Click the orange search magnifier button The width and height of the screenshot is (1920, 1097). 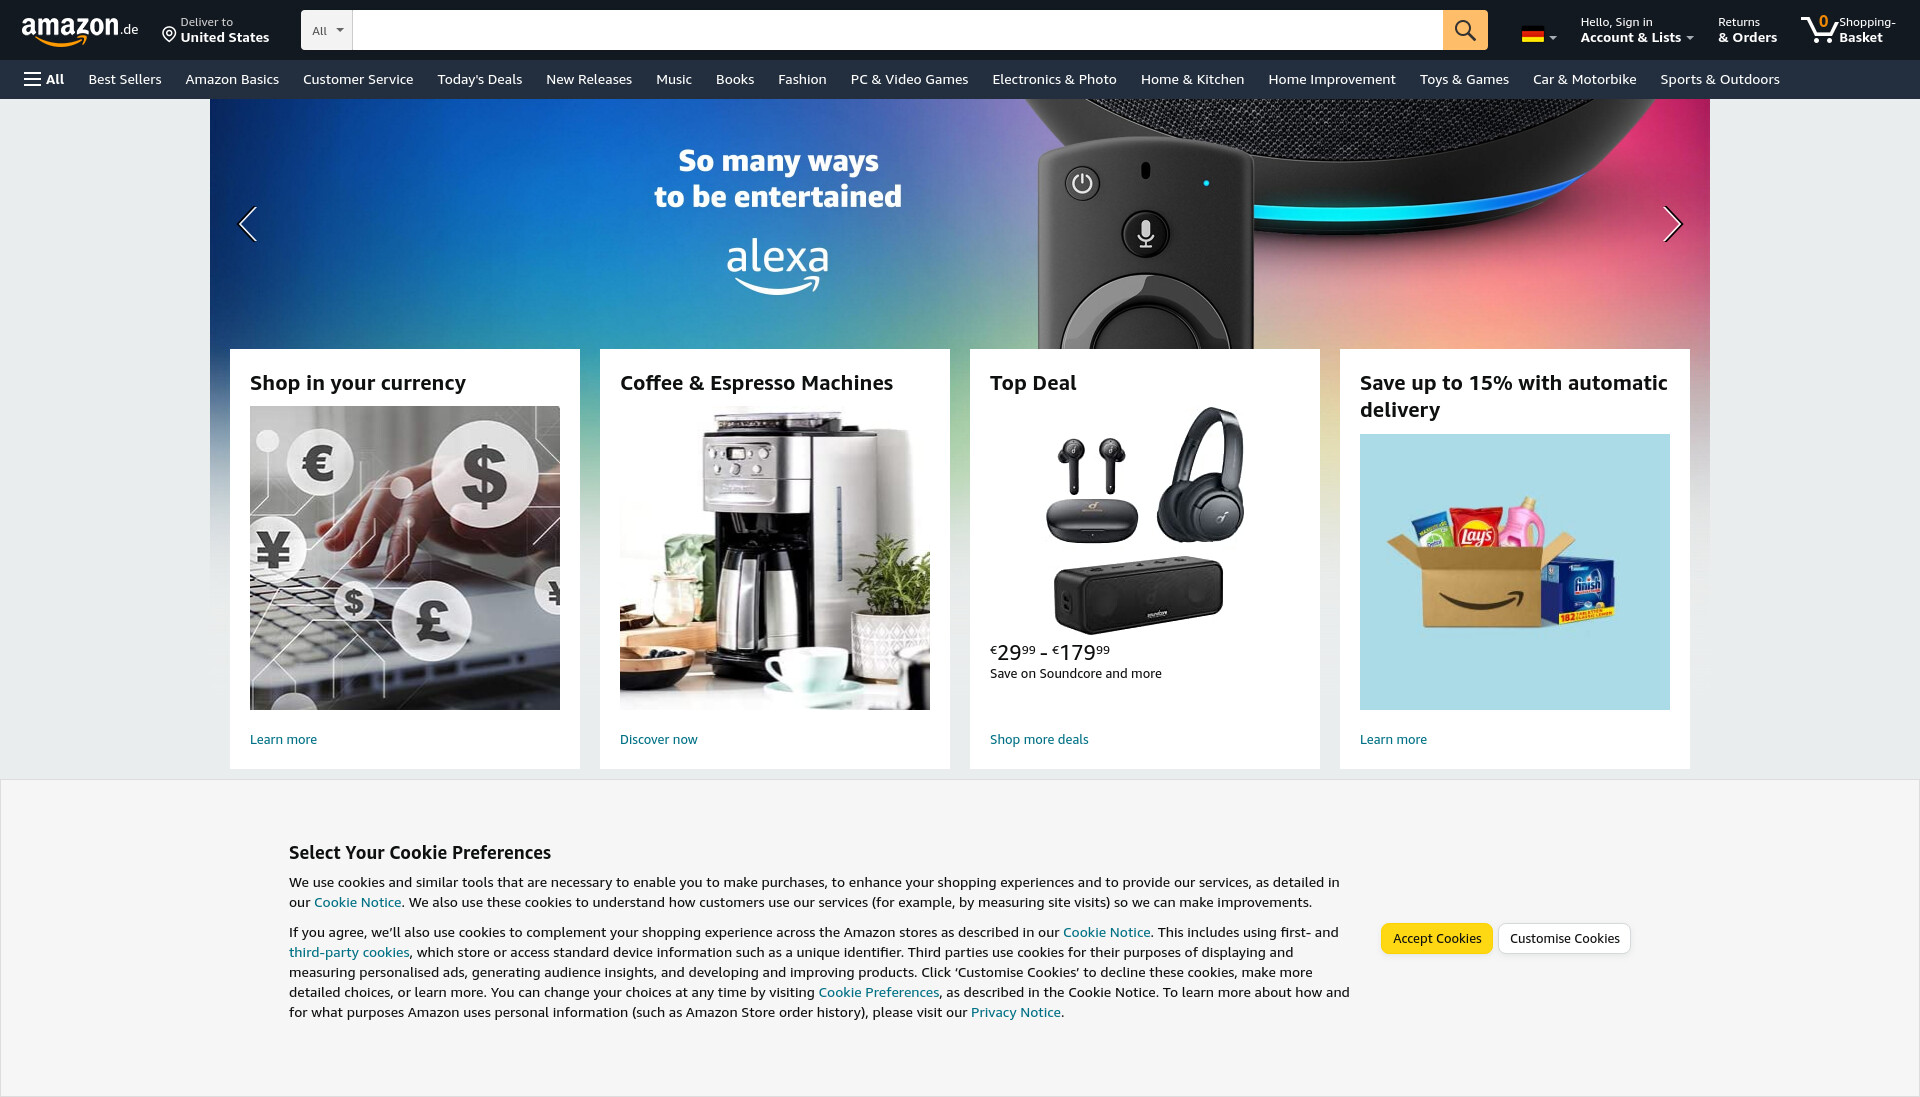(1465, 30)
